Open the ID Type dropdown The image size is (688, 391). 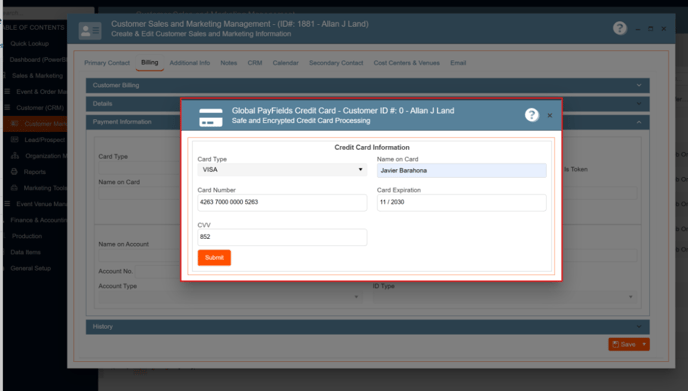[x=505, y=297]
